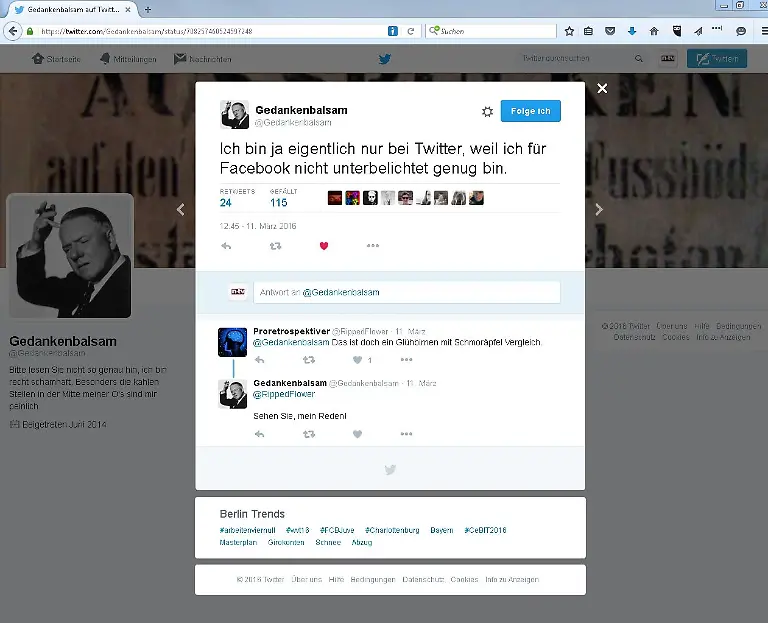Screen dimensions: 768x623
Task: Go to next tweet with right arrow
Action: (599, 210)
